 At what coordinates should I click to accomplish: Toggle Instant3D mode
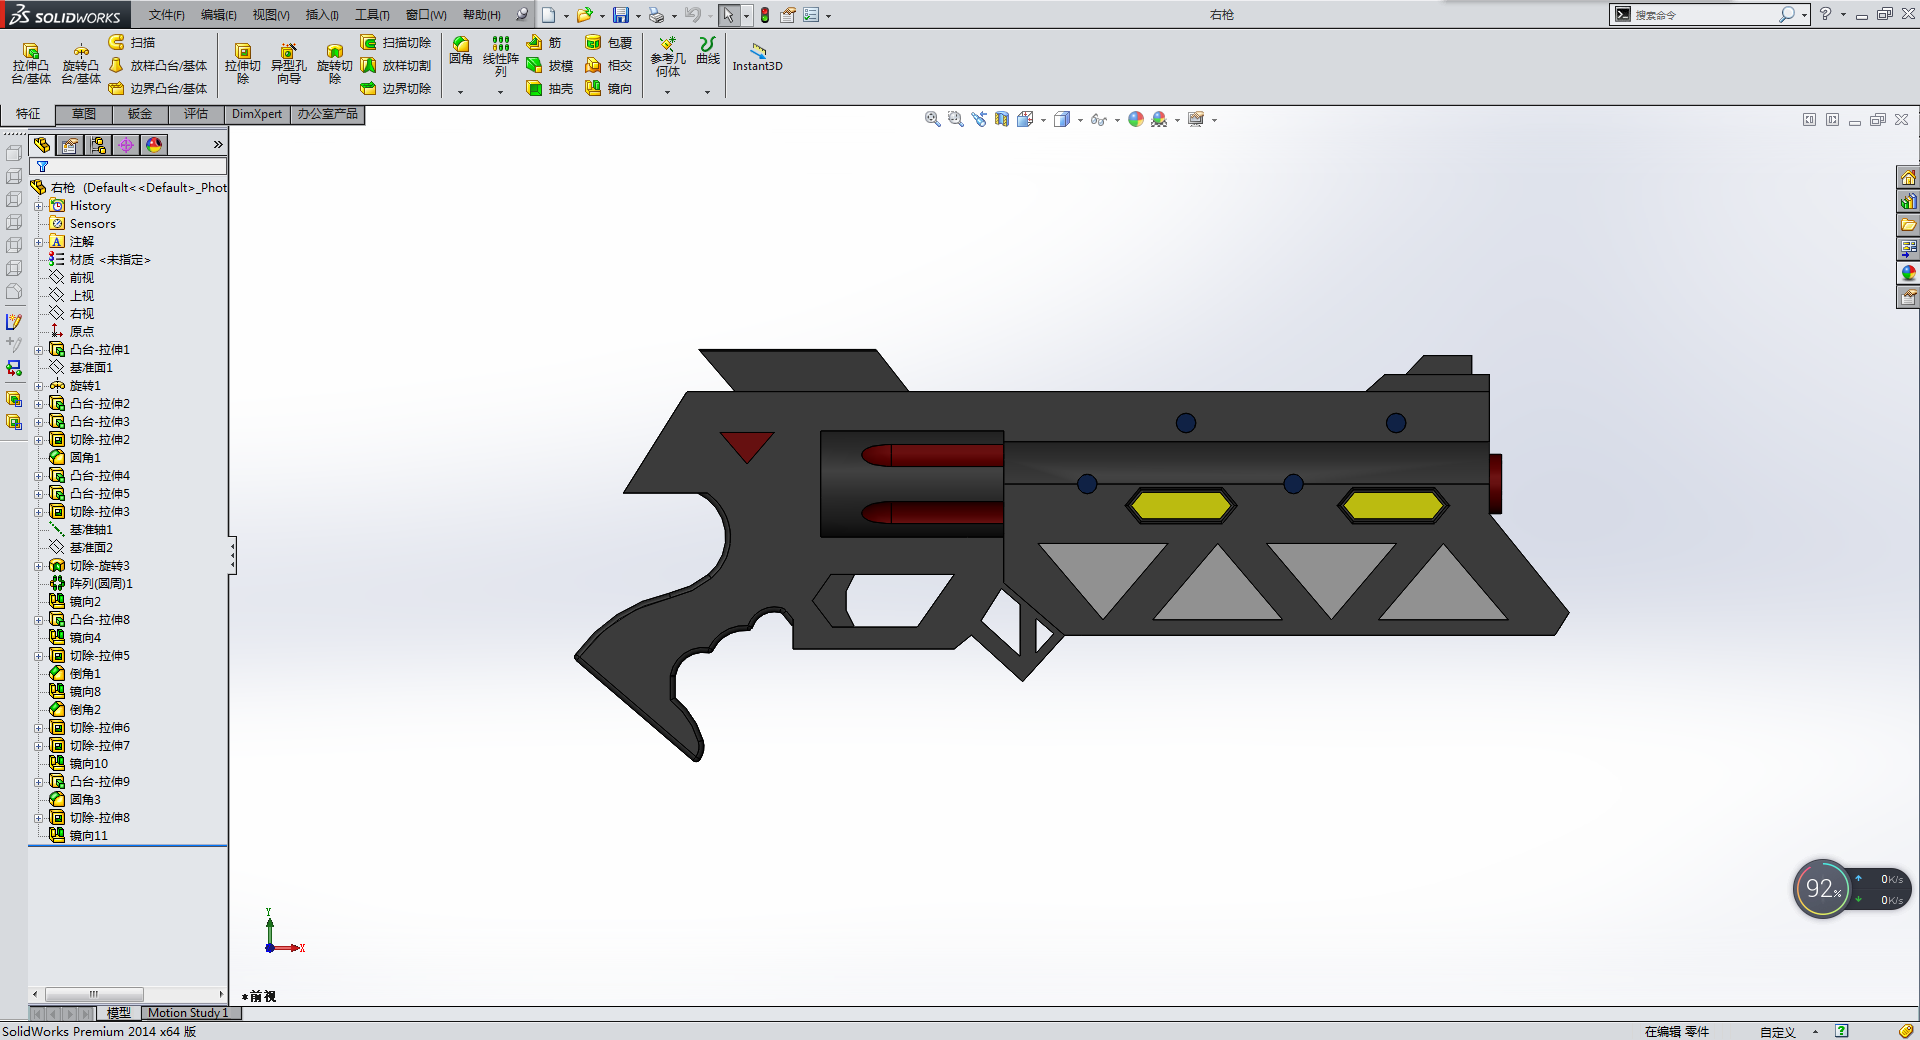pos(758,56)
